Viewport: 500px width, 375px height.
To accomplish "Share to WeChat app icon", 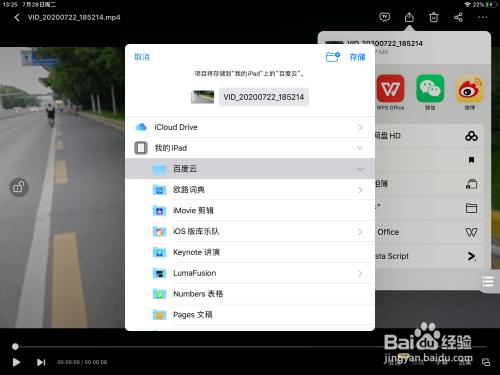I will (x=430, y=89).
